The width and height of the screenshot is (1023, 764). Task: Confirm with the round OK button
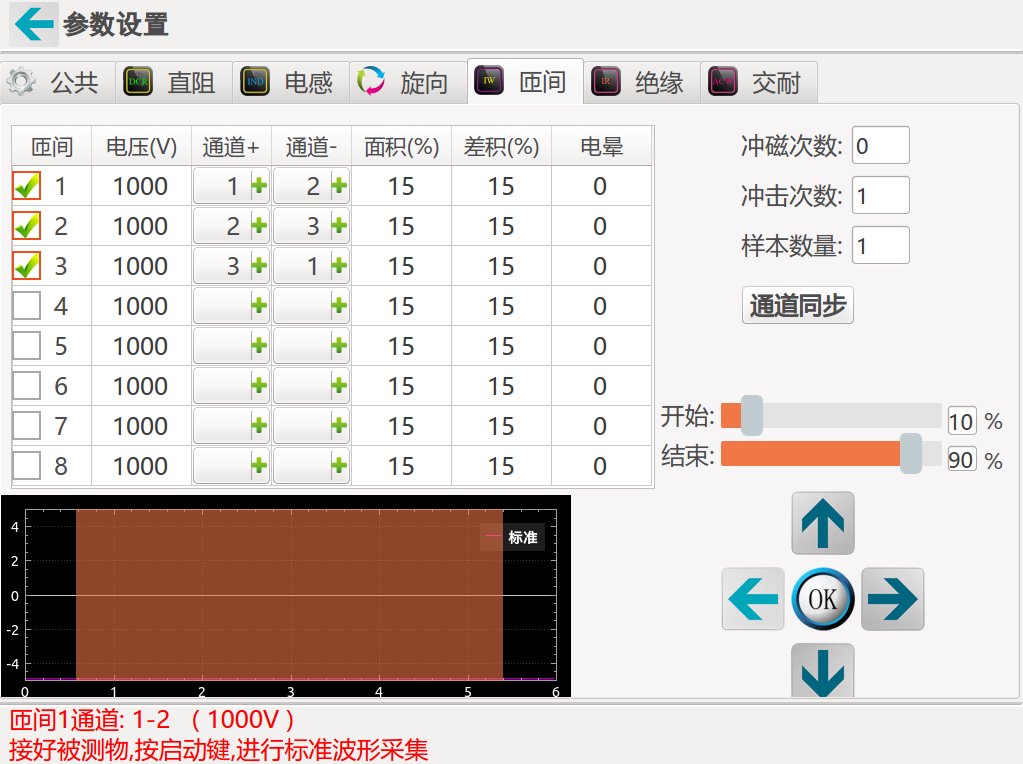point(823,599)
